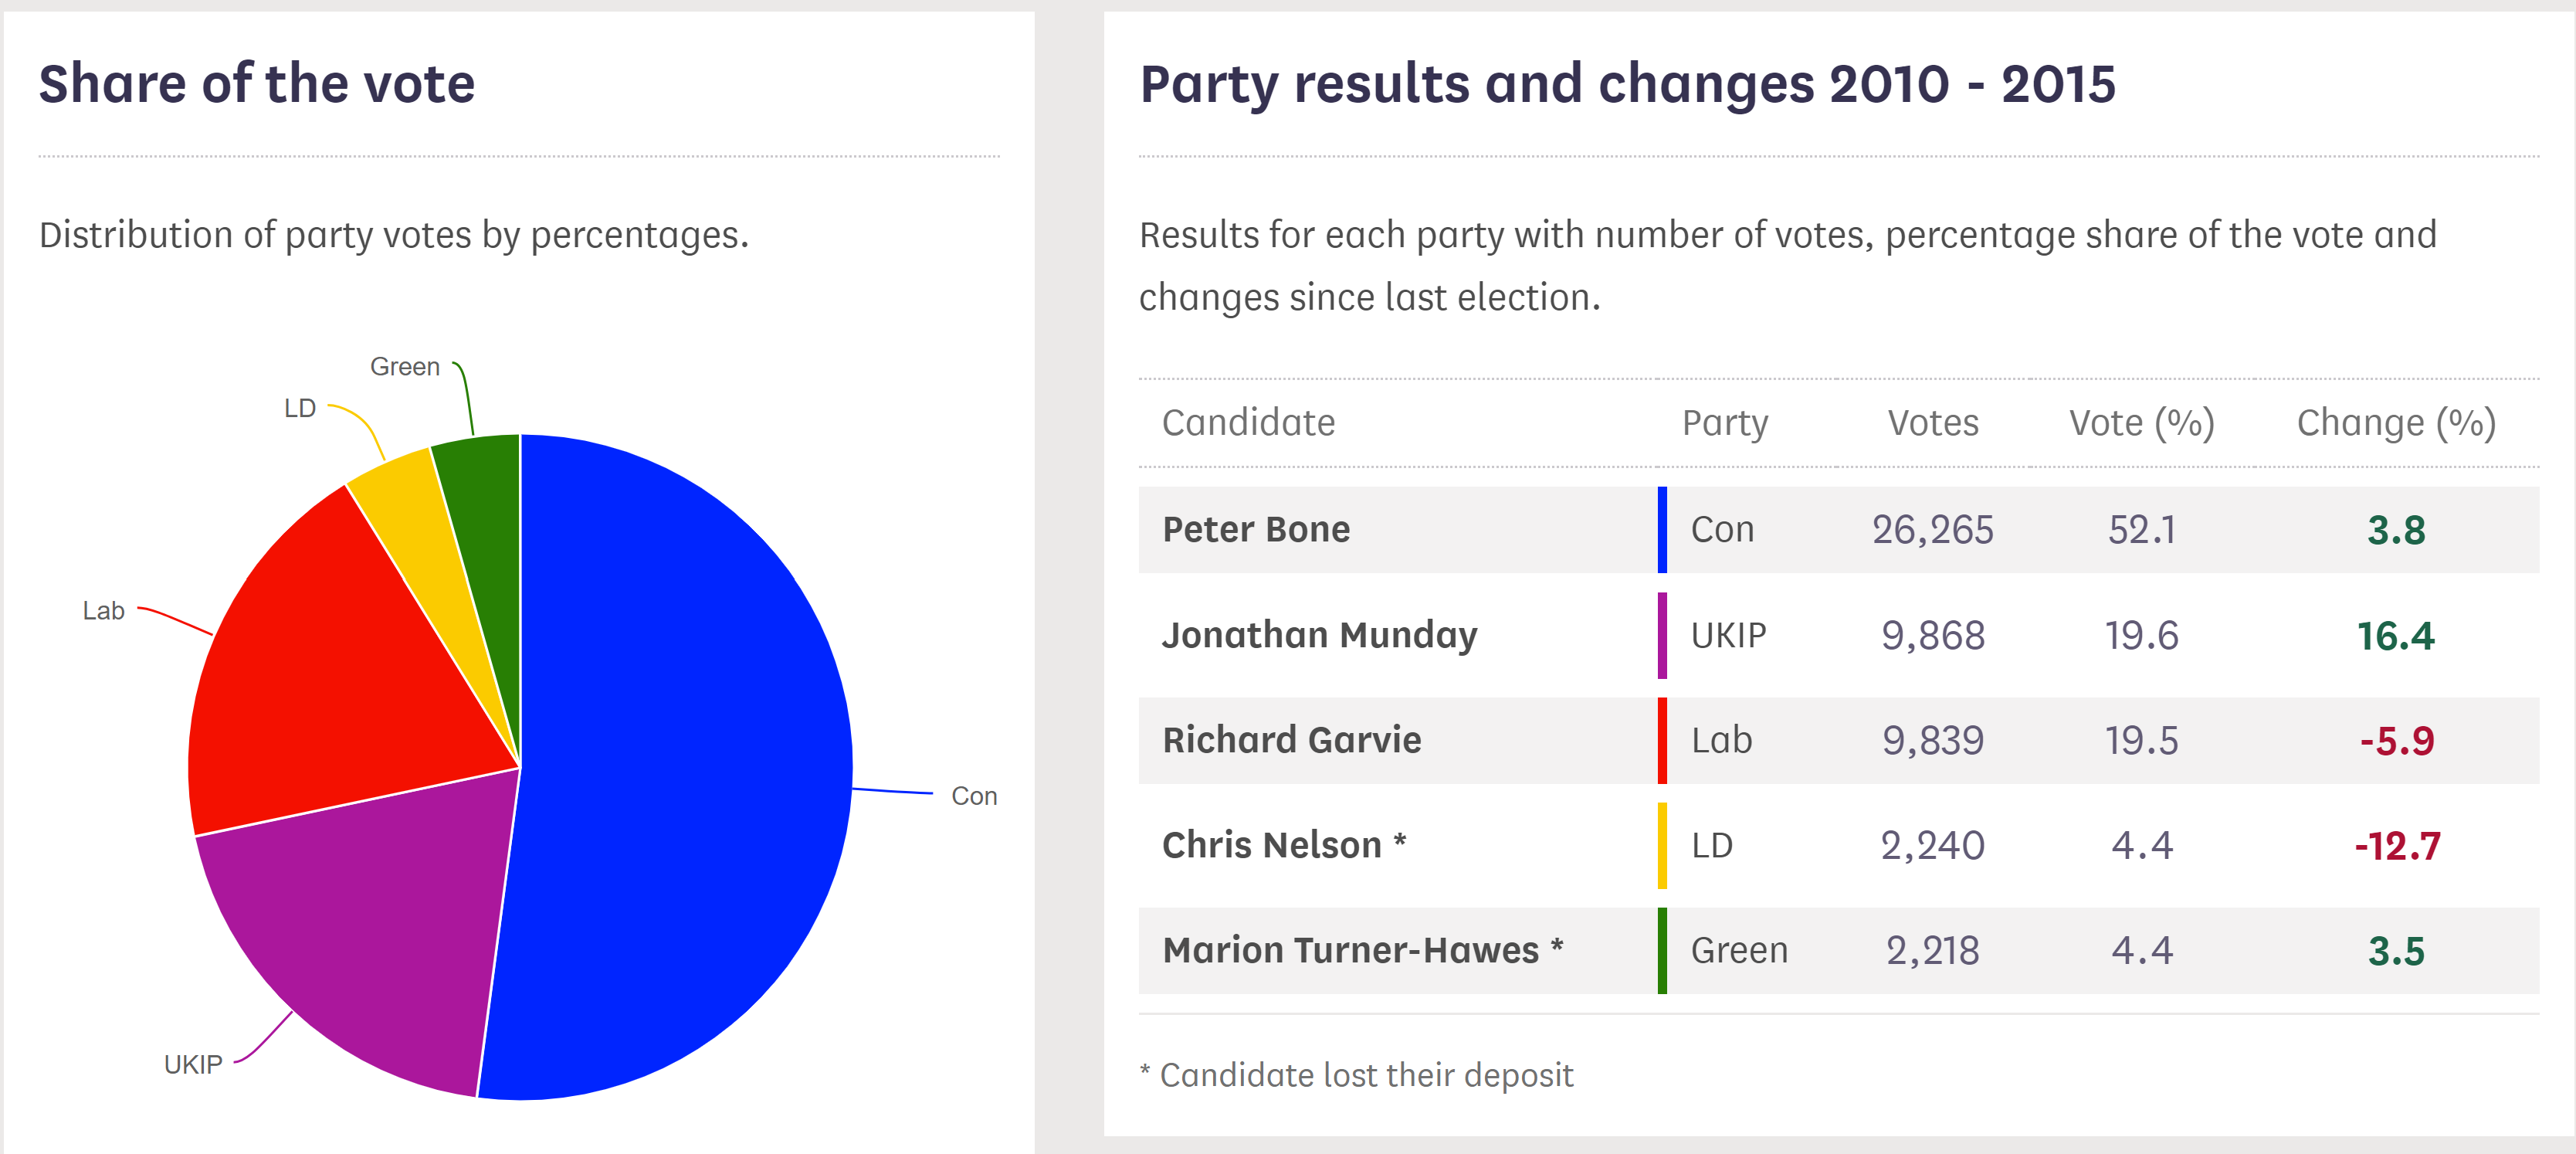The height and width of the screenshot is (1154, 2576).
Task: Click candidate name Marion Turner-Hawes
Action: [x=1350, y=950]
